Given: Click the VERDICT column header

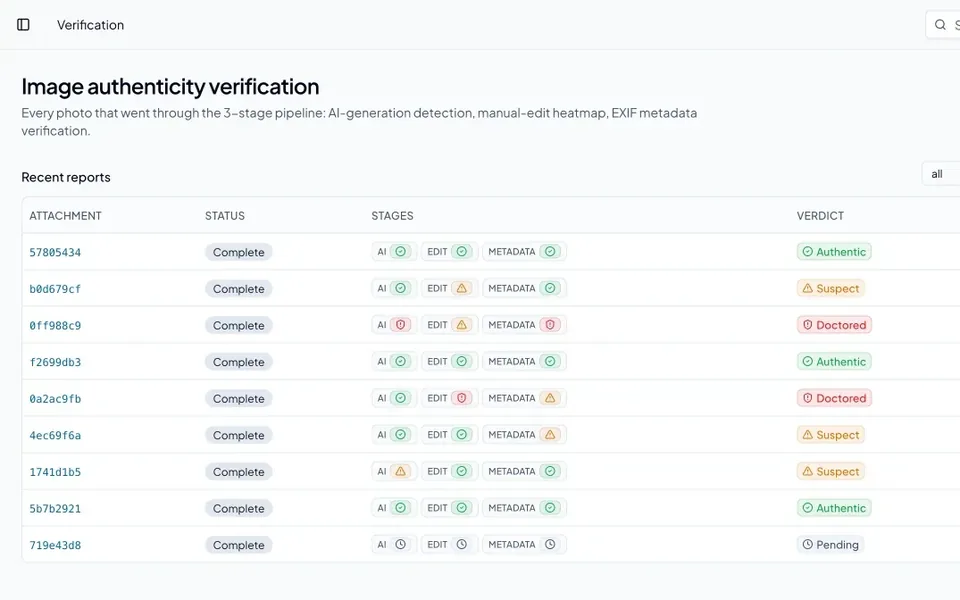Looking at the screenshot, I should click(820, 216).
